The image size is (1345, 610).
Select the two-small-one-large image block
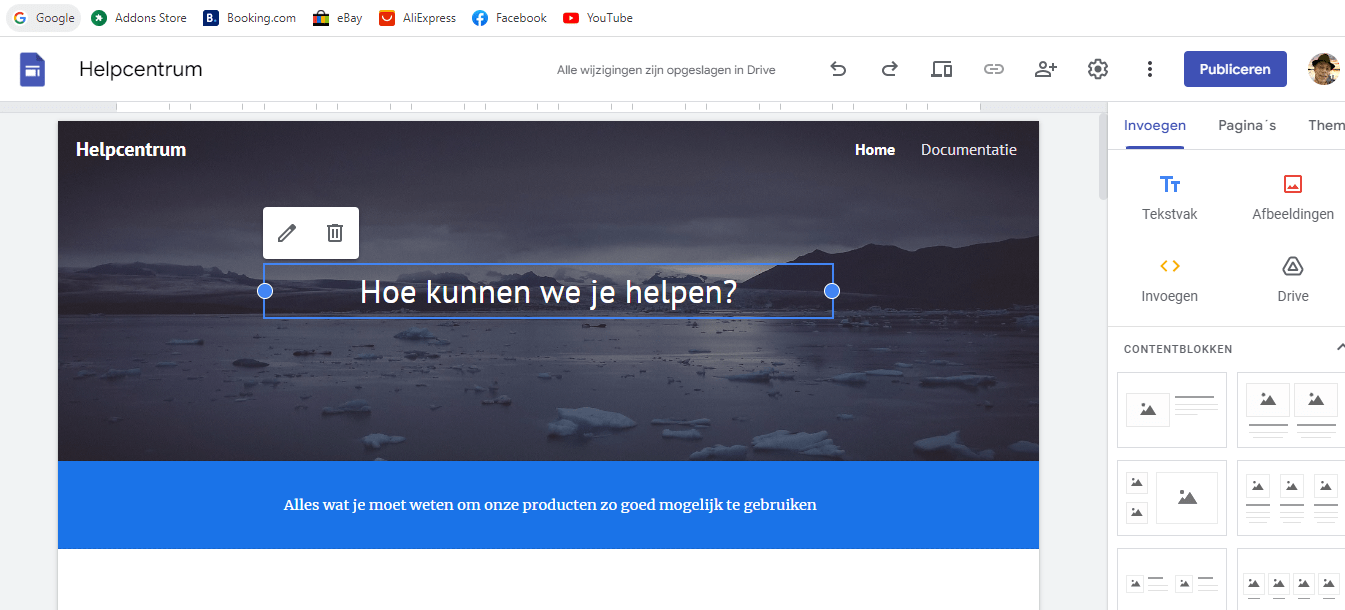click(x=1172, y=498)
